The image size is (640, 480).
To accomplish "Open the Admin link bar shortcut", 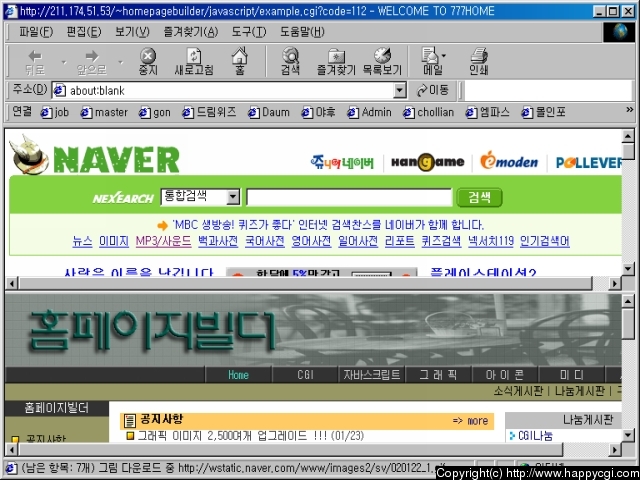I will [x=369, y=112].
